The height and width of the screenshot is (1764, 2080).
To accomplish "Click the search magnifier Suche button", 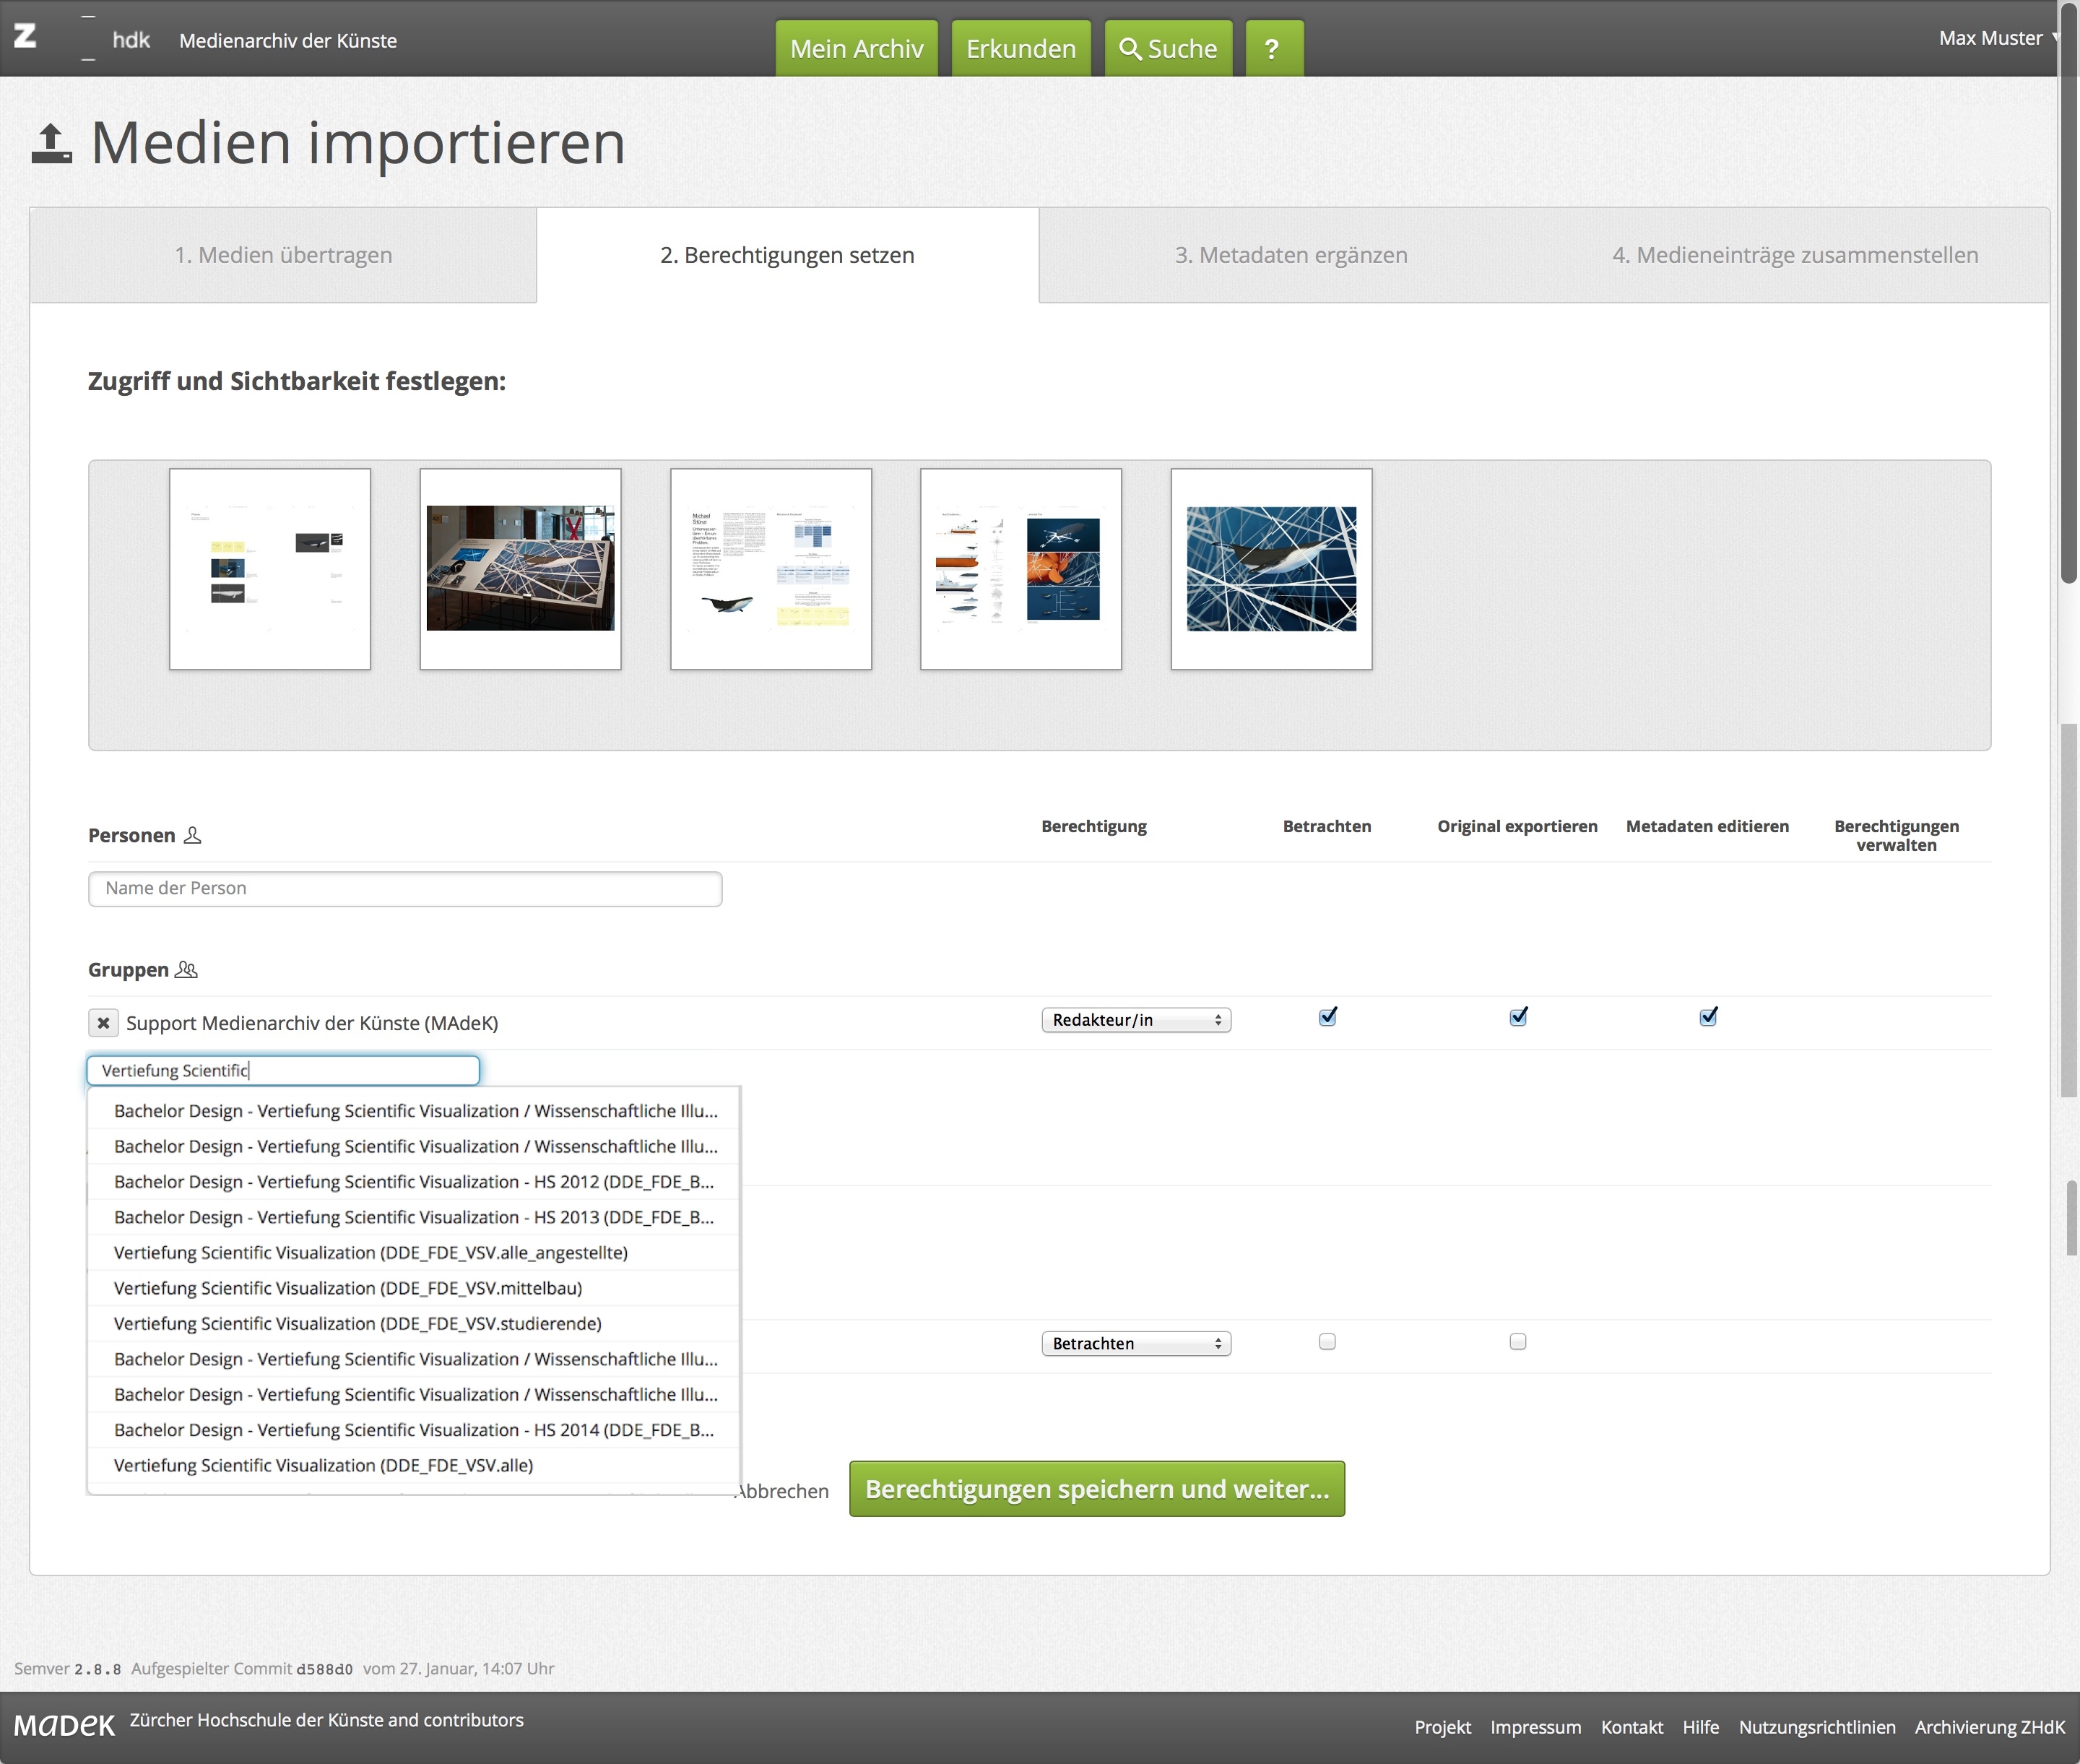I will click(x=1168, y=48).
